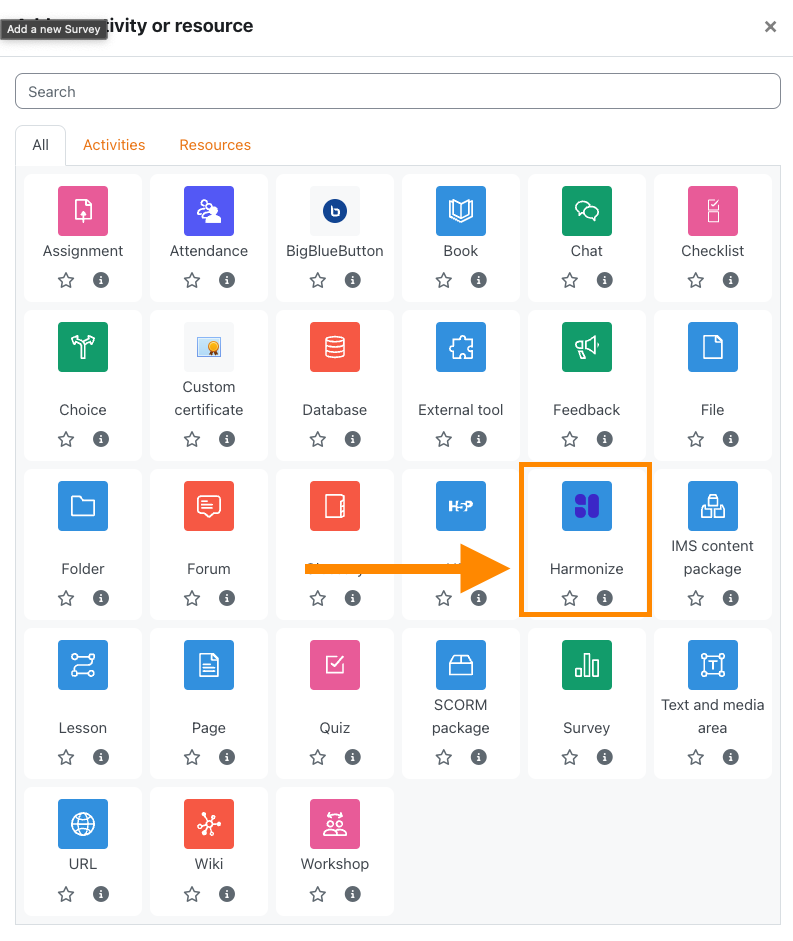793x941 pixels.
Task: Toggle the favourite star for Chat
Action: [x=570, y=281]
